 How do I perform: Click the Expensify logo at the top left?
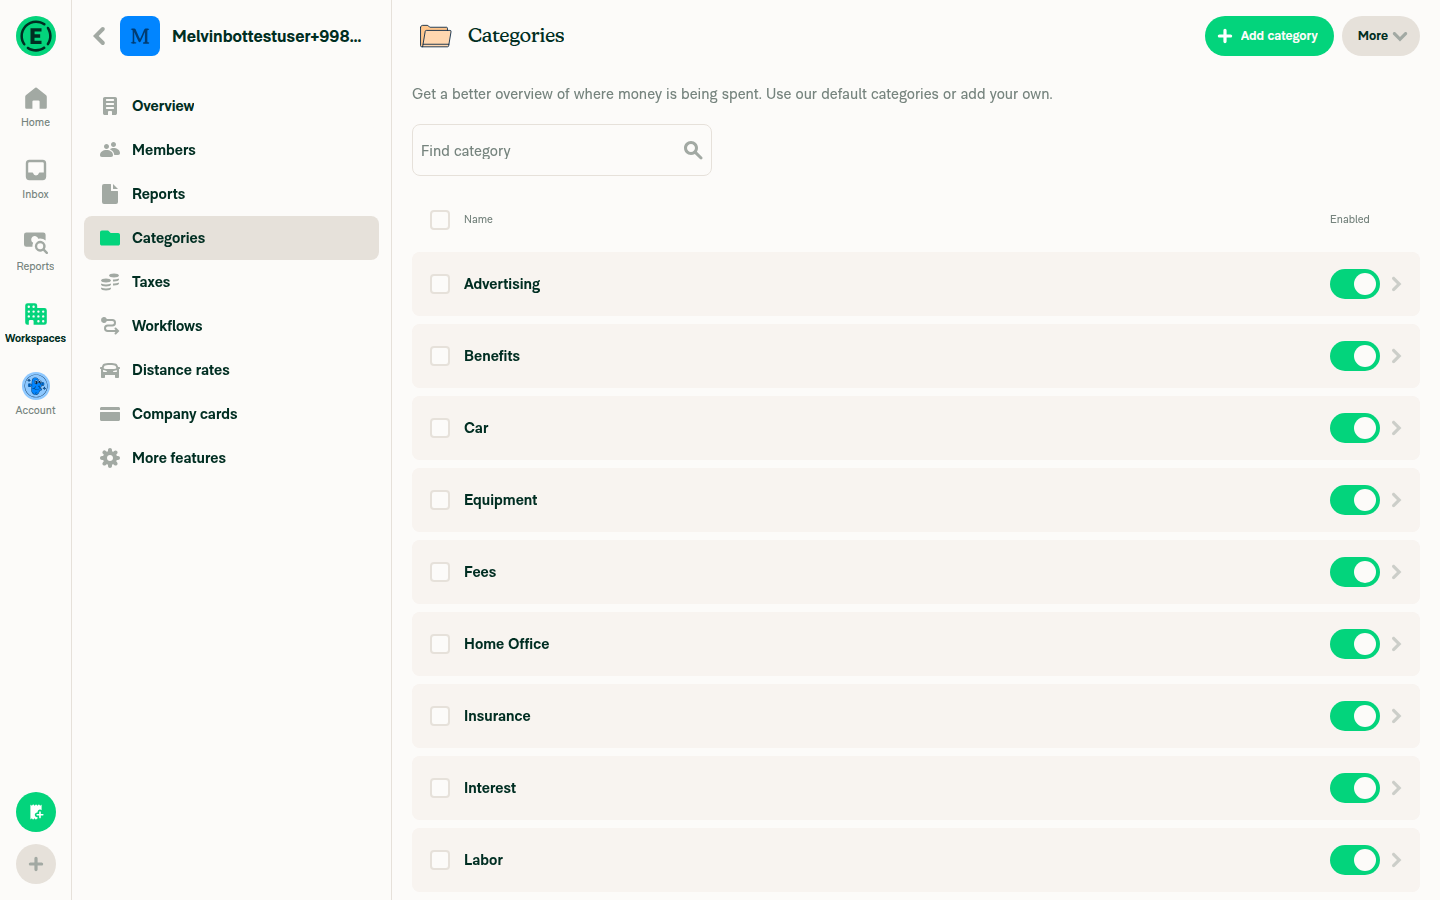point(35,36)
